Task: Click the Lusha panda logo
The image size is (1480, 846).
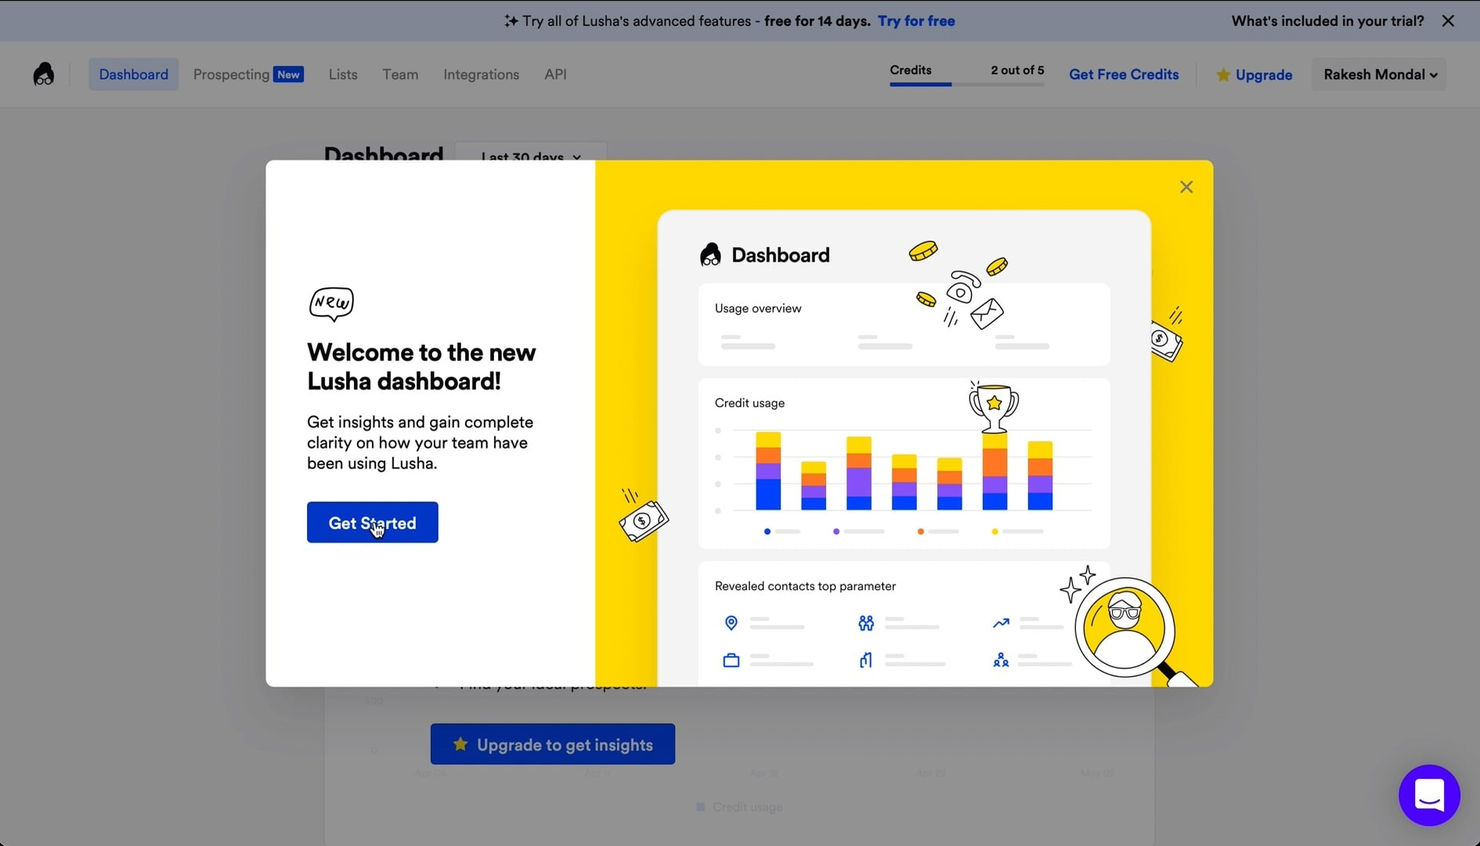Action: pyautogui.click(x=44, y=74)
